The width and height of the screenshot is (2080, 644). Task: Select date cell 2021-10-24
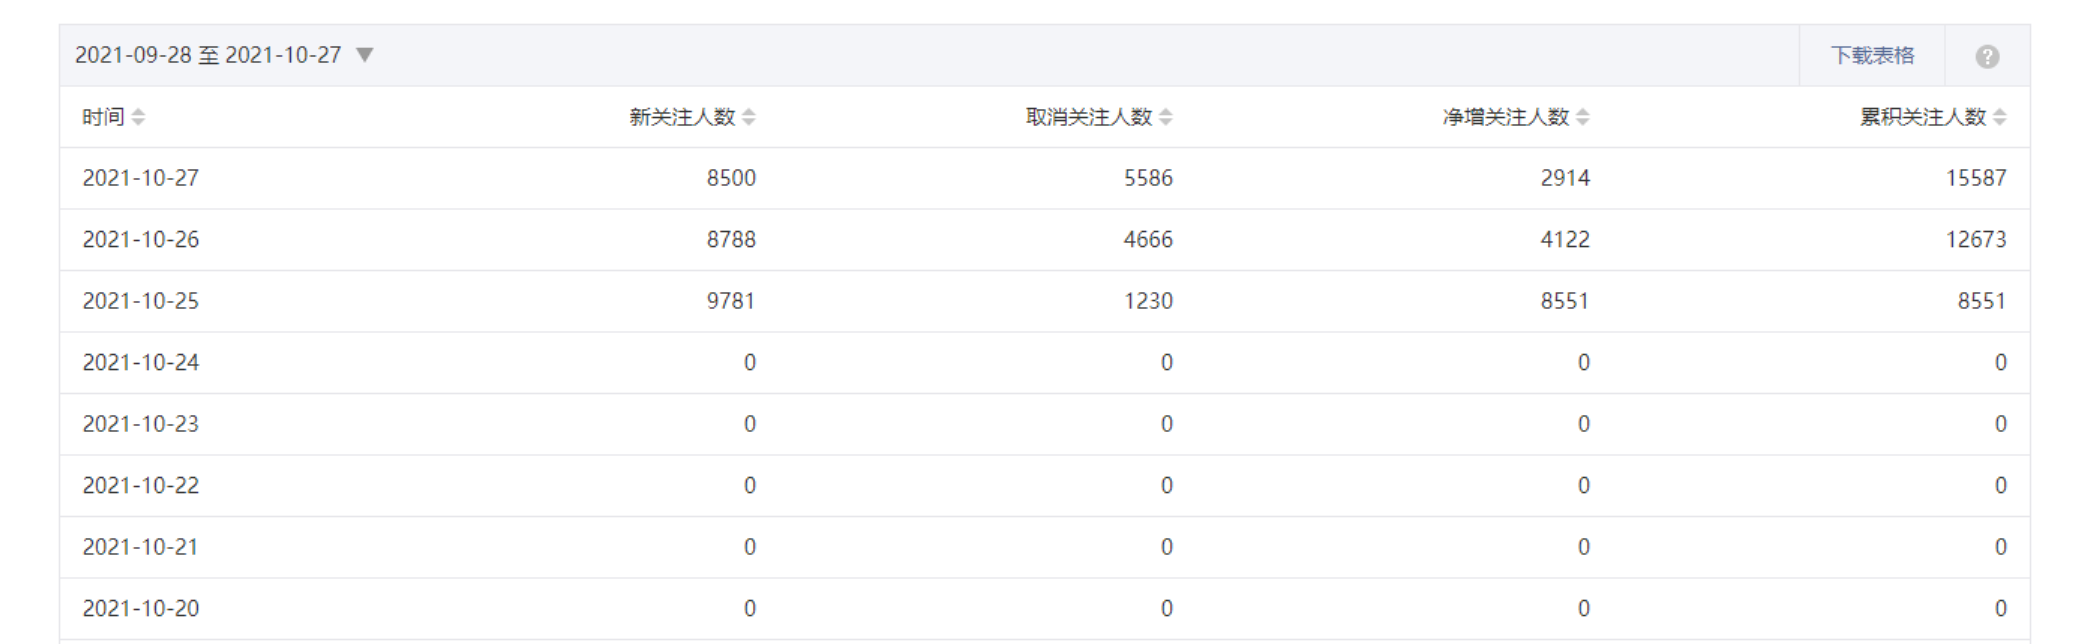pyautogui.click(x=141, y=363)
